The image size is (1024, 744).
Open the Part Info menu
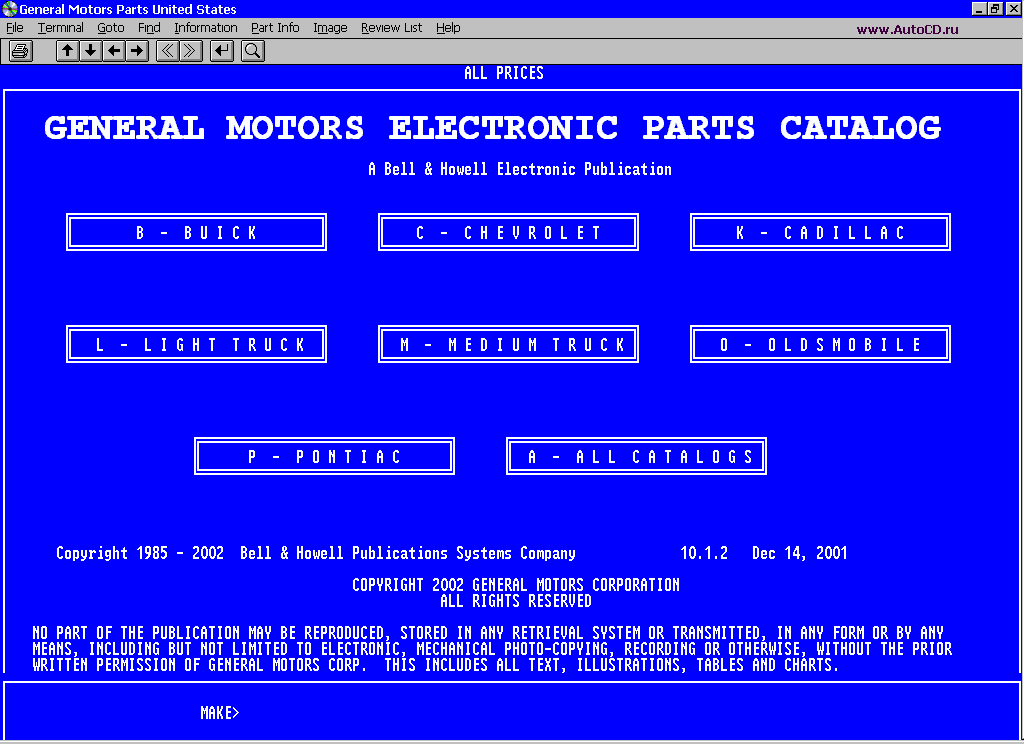tap(275, 28)
